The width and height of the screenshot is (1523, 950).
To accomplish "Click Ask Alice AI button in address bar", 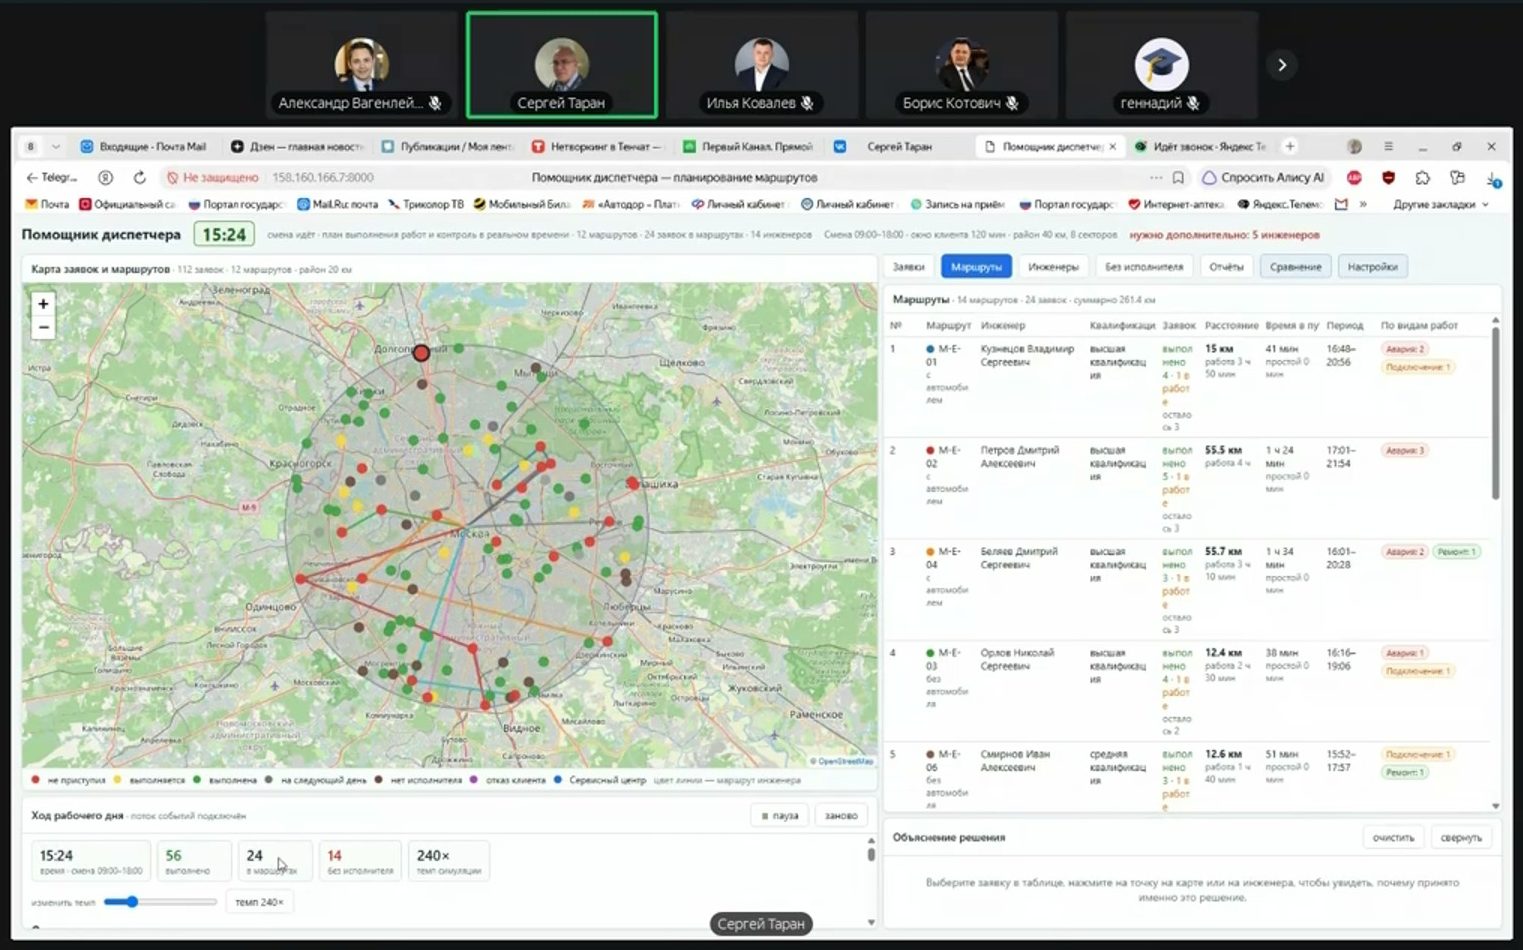I will tap(1264, 178).
